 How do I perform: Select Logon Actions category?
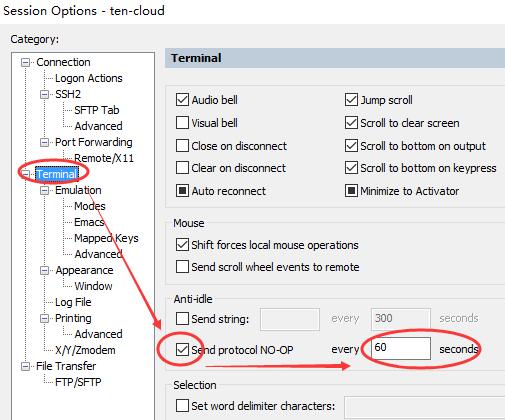tap(89, 78)
